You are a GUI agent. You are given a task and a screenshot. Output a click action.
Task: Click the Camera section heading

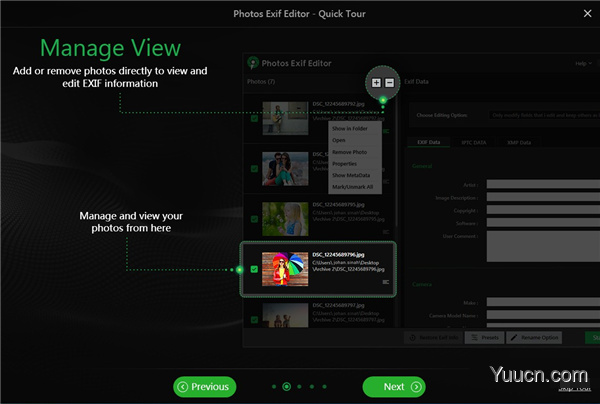tap(422, 284)
